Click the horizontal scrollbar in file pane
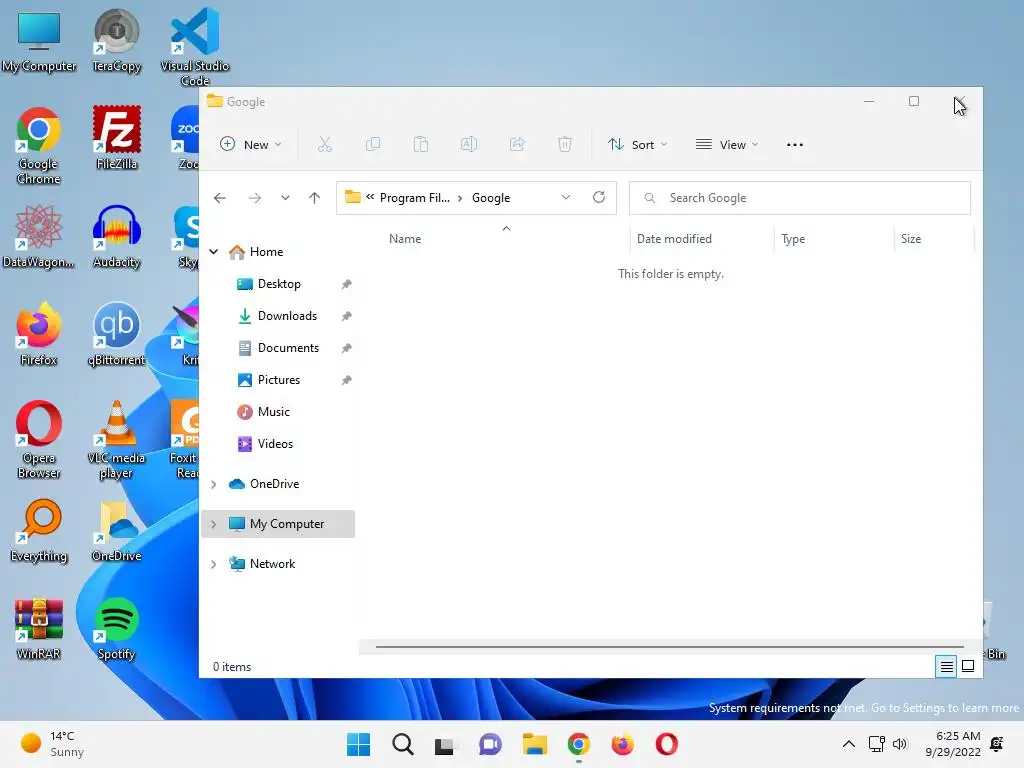Screen dimensions: 1024x768 tap(669, 647)
